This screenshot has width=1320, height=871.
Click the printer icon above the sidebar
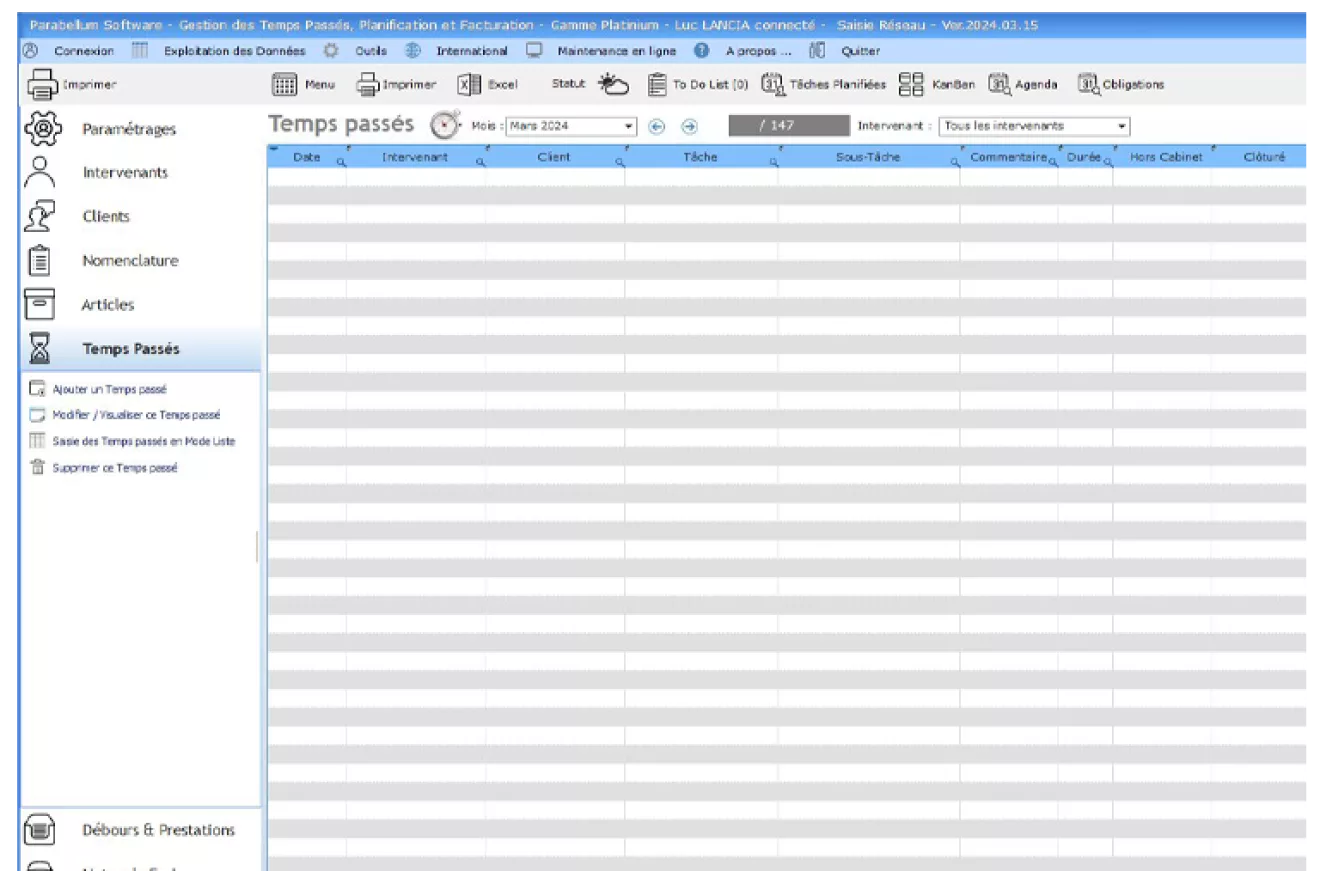(41, 85)
